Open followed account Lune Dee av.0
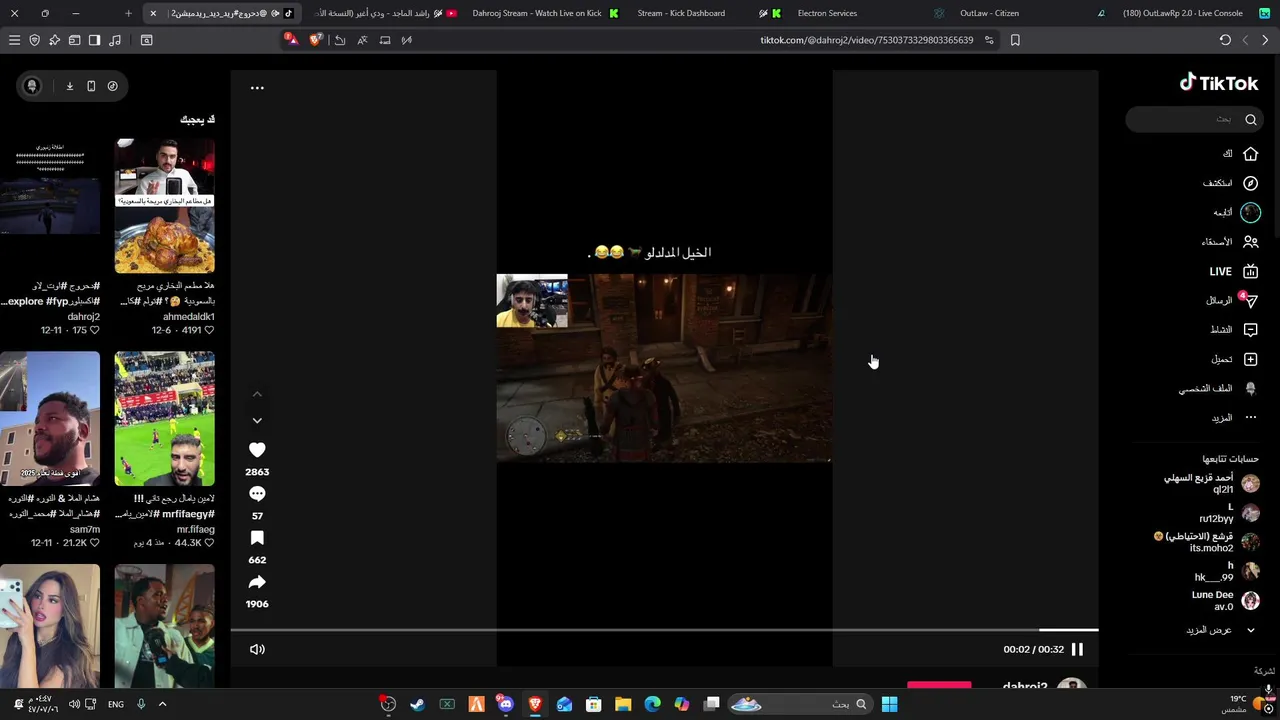This screenshot has height=720, width=1280. 1225,600
